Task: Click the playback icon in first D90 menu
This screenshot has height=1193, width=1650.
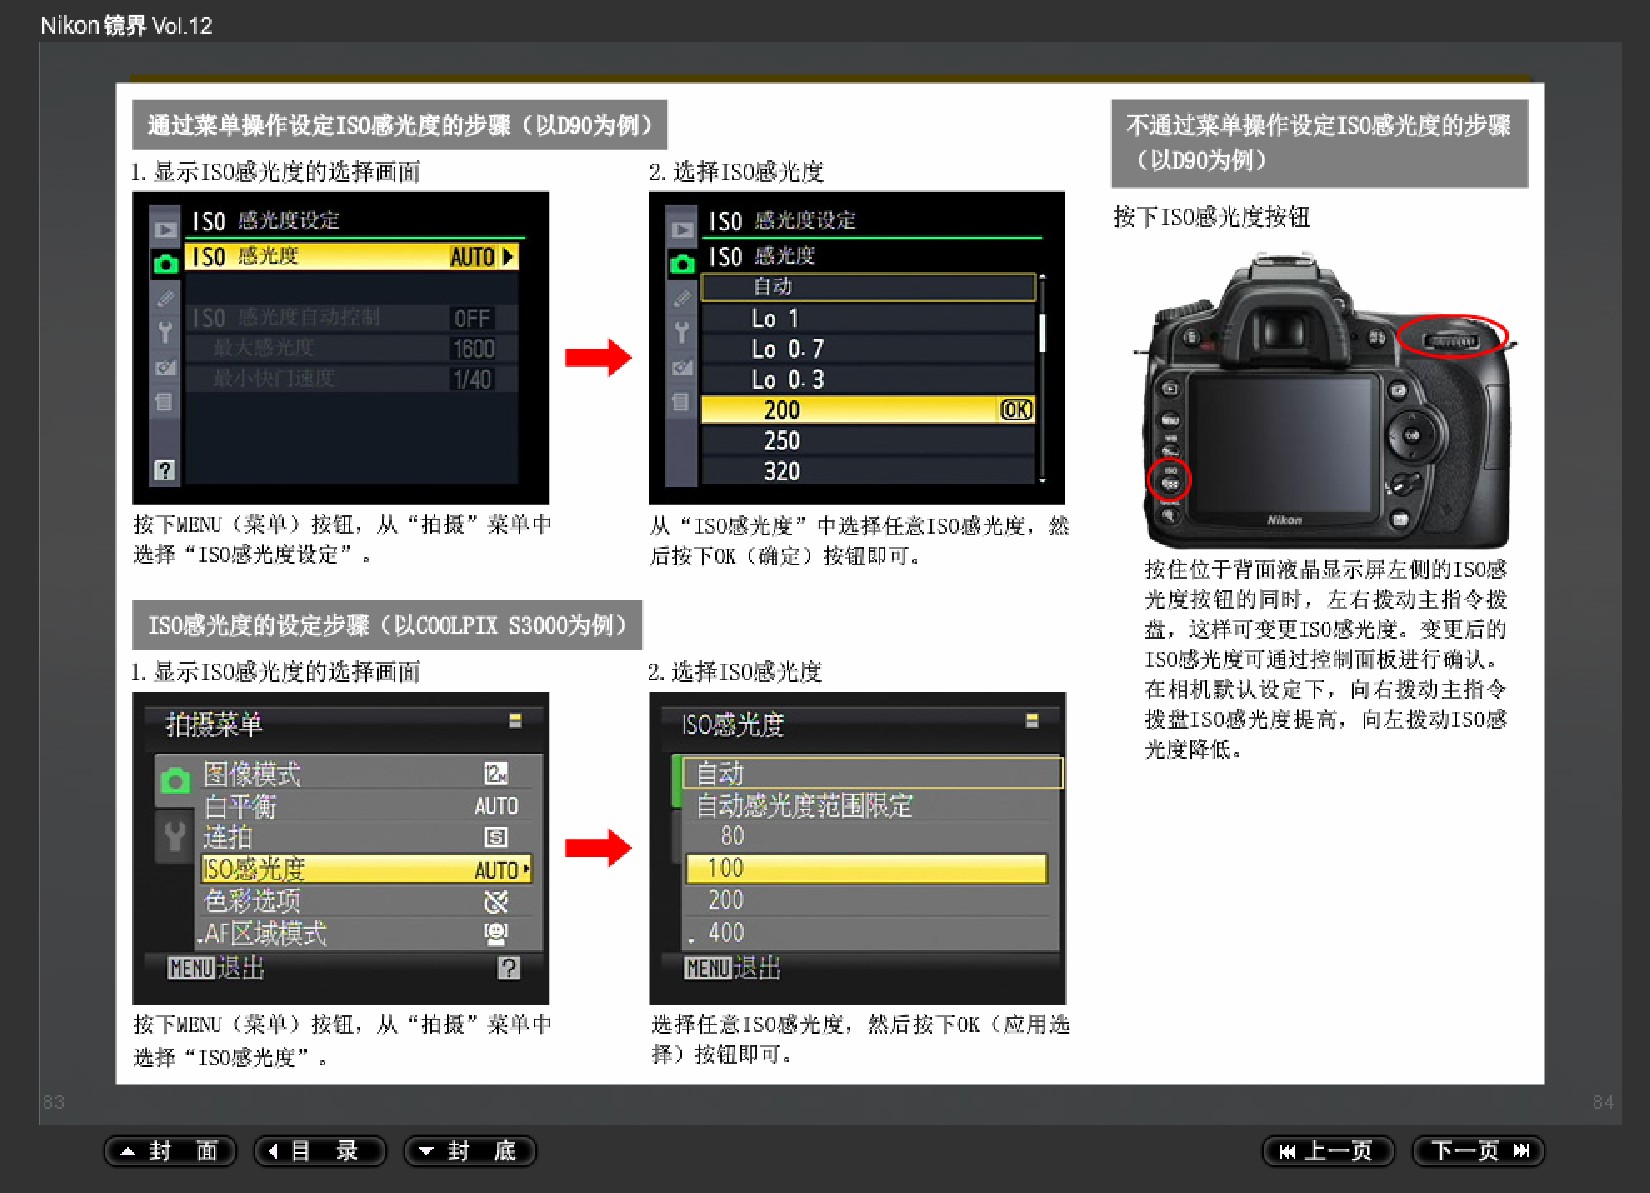Action: [x=165, y=230]
